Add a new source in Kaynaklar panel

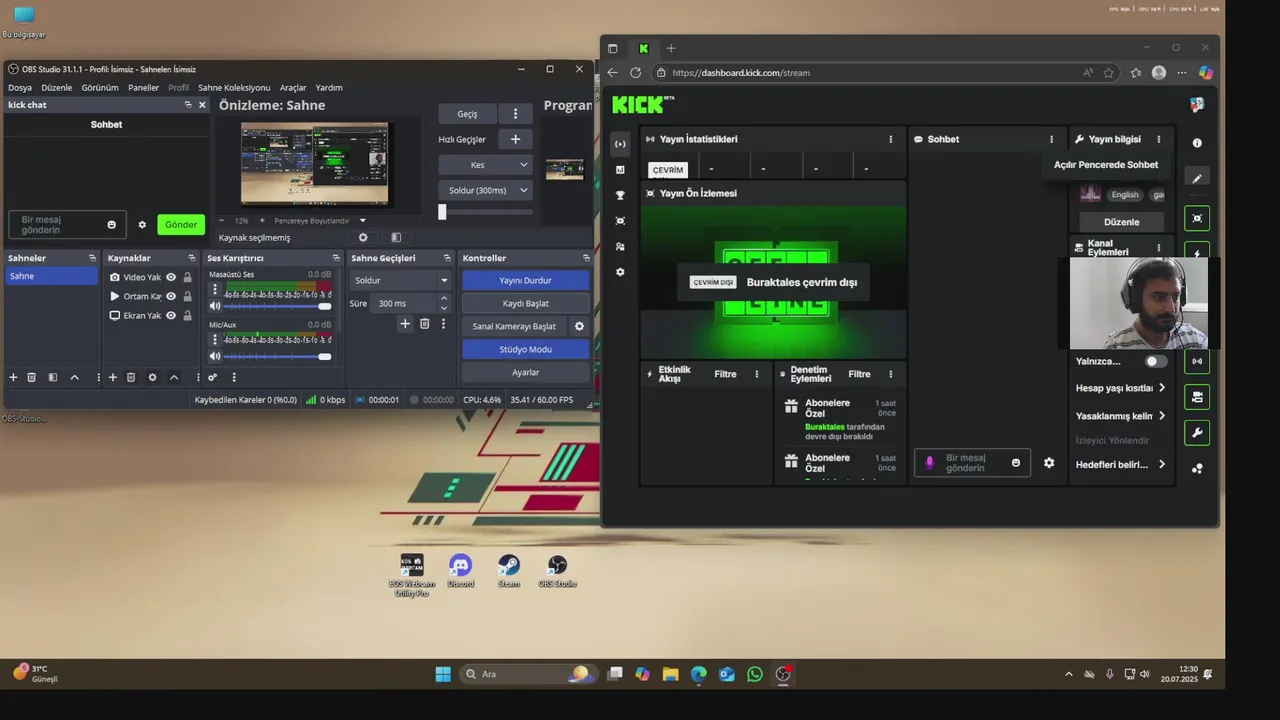(113, 377)
